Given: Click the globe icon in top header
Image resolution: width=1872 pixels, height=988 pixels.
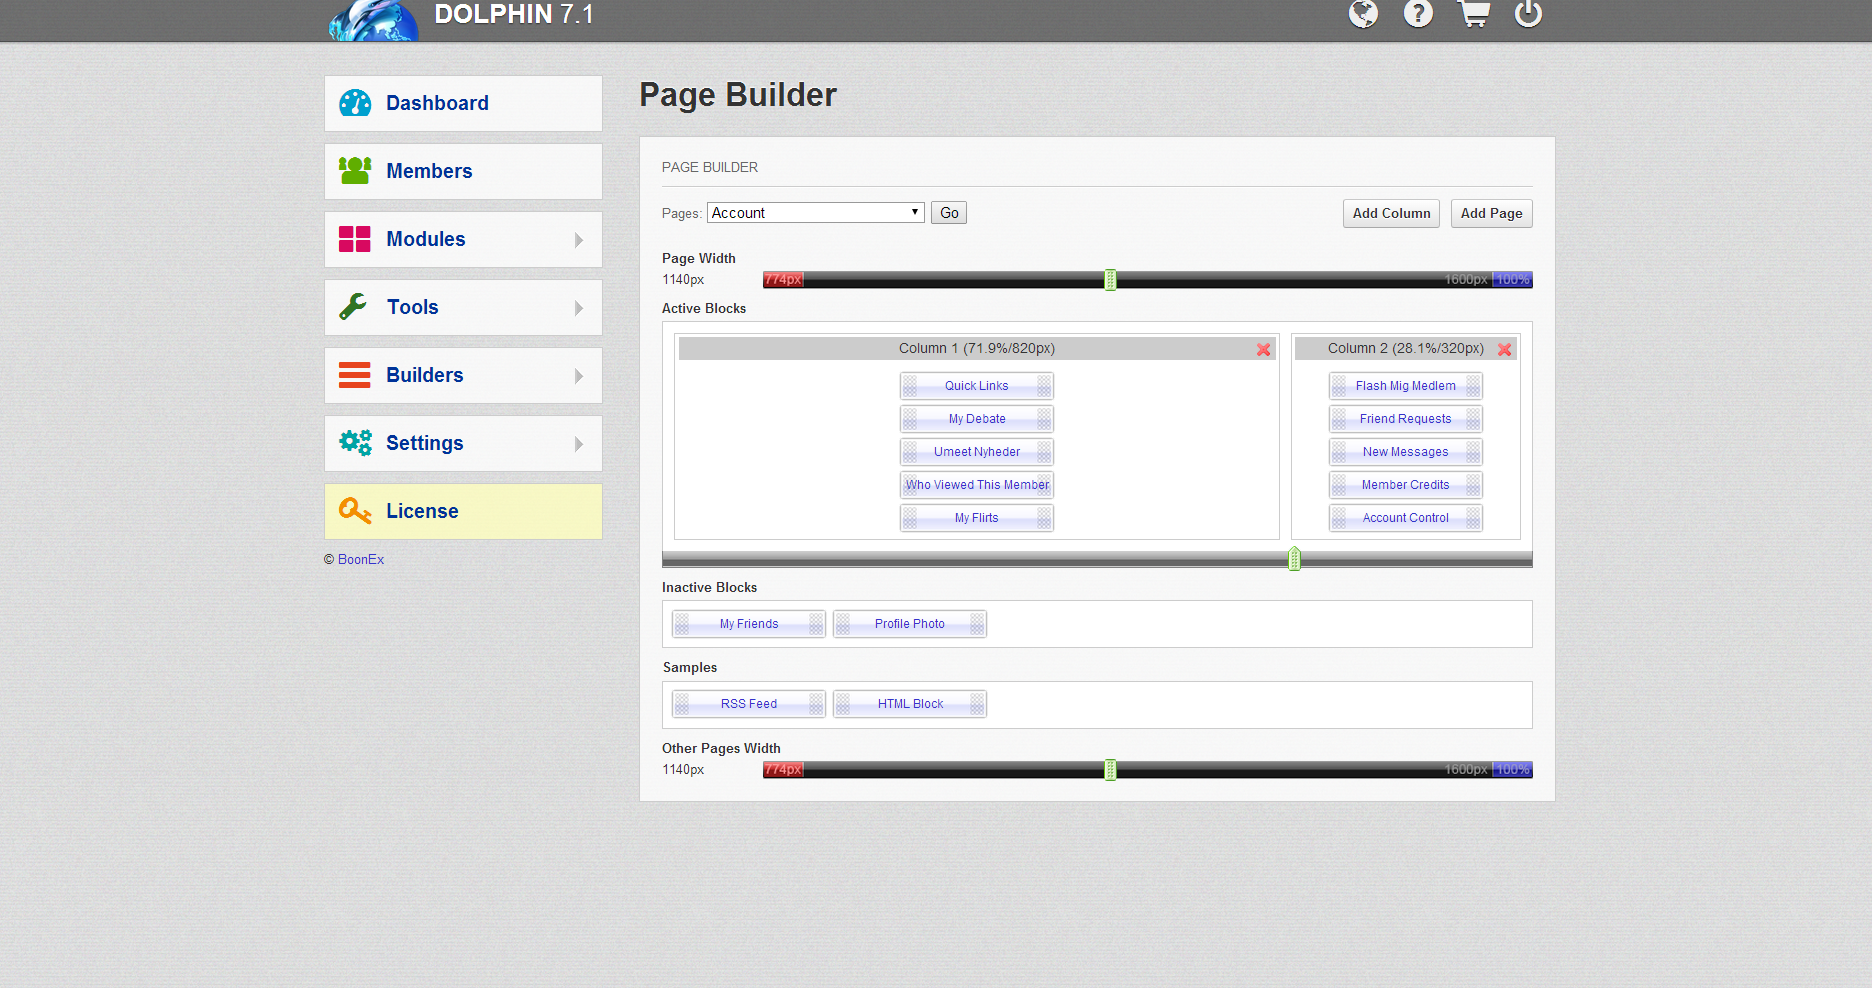Looking at the screenshot, I should point(1363,14).
